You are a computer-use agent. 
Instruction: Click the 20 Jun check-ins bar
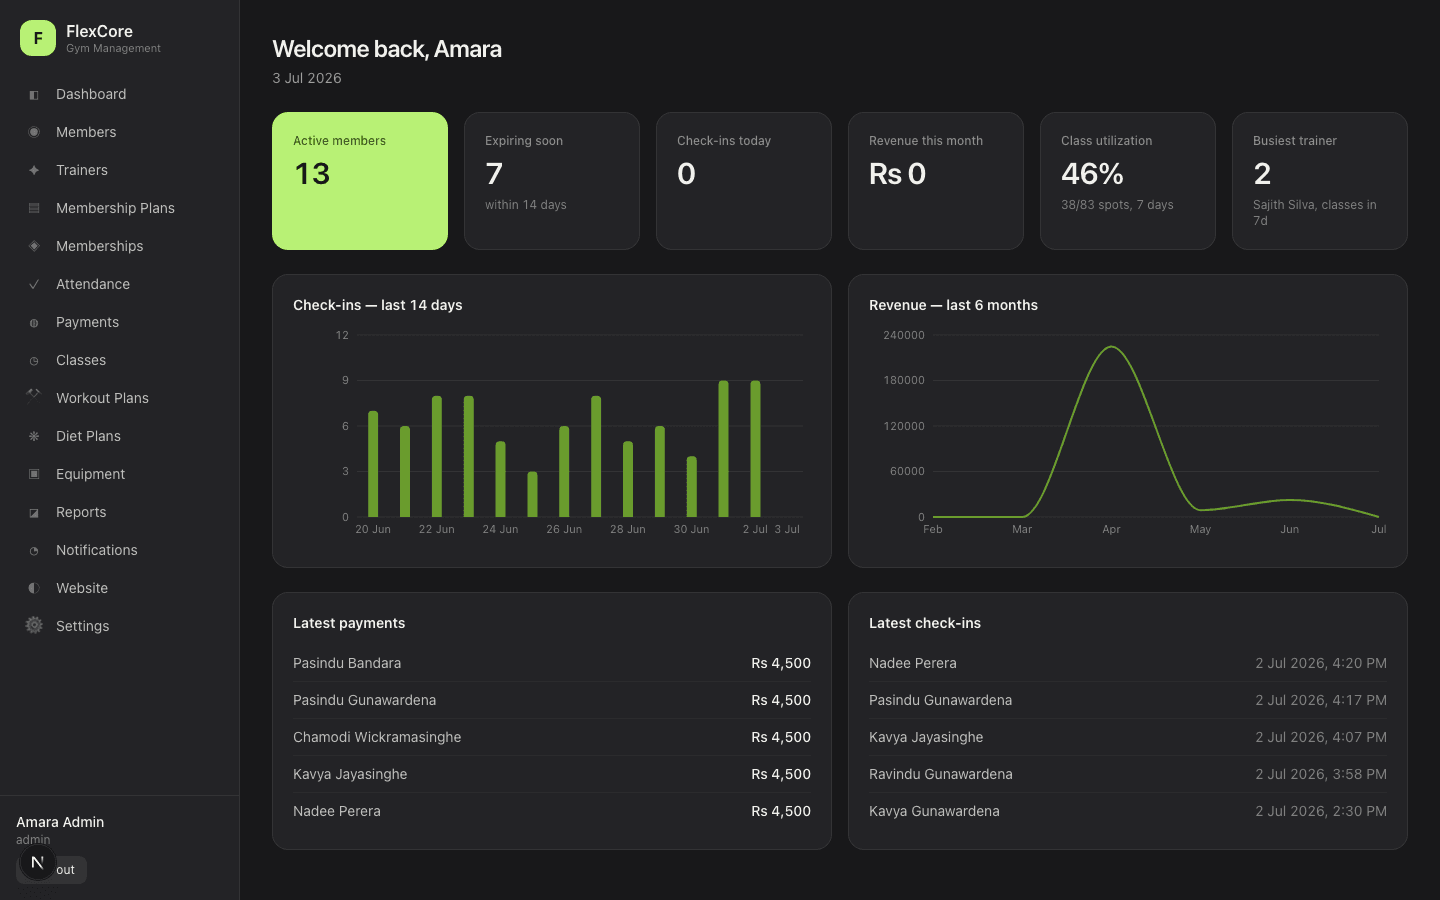pyautogui.click(x=373, y=464)
